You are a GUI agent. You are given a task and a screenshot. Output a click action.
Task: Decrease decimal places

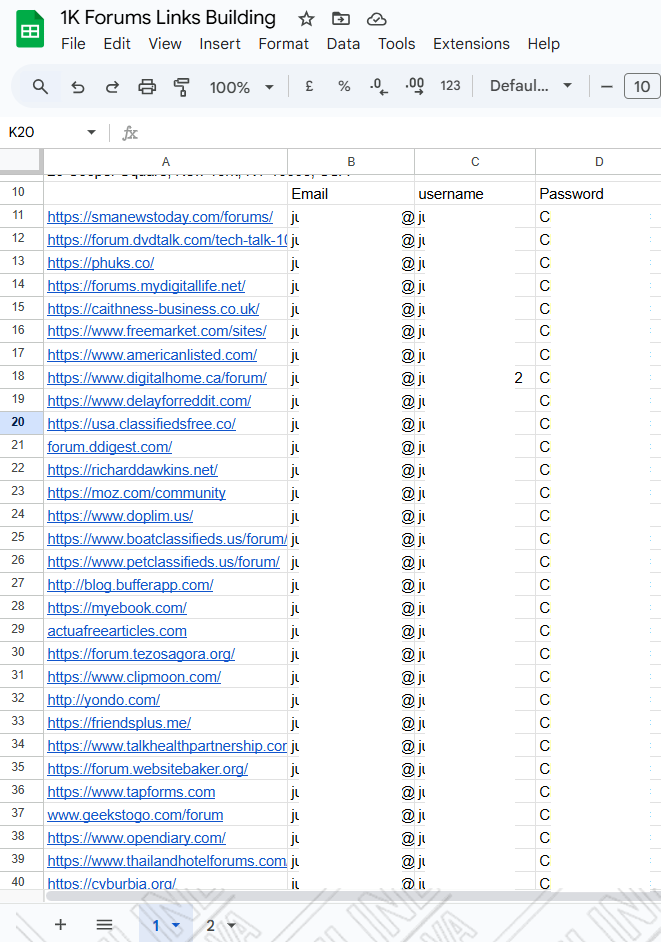tap(379, 86)
